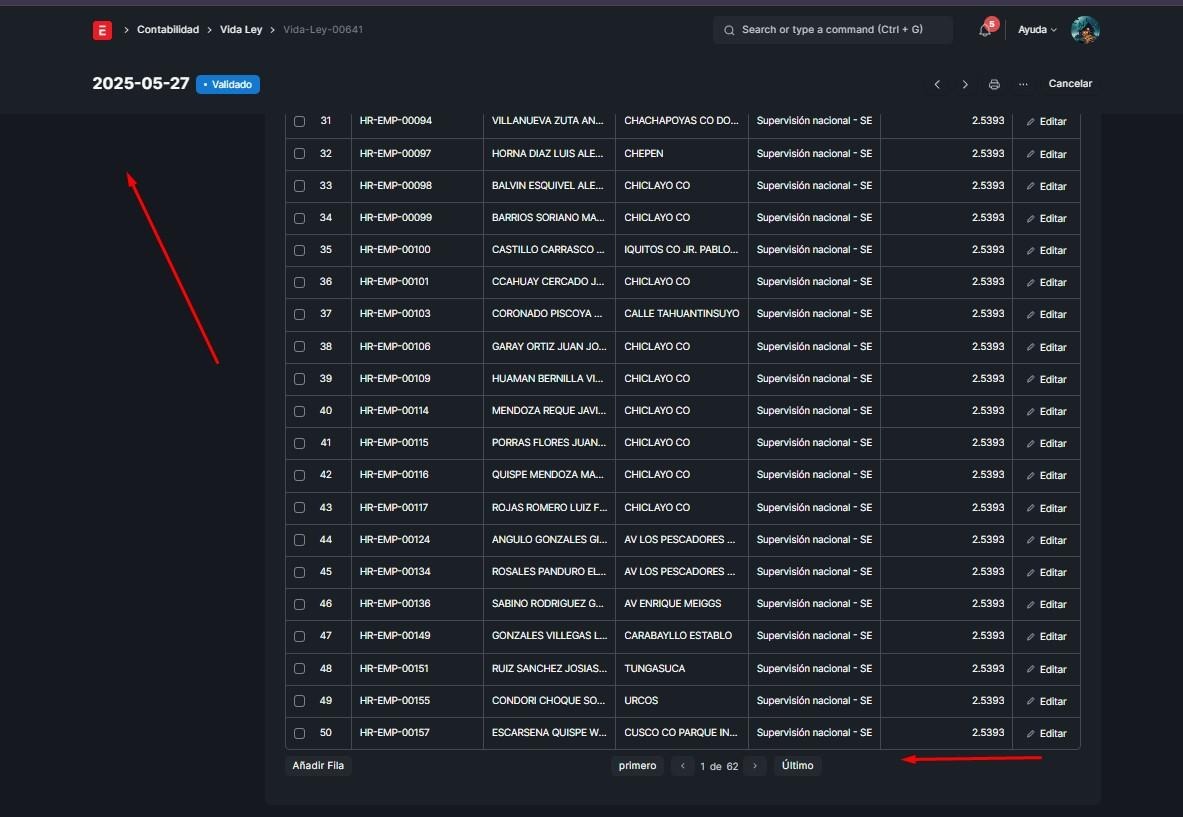
Task: Go to previous table page arrow
Action: coord(683,766)
